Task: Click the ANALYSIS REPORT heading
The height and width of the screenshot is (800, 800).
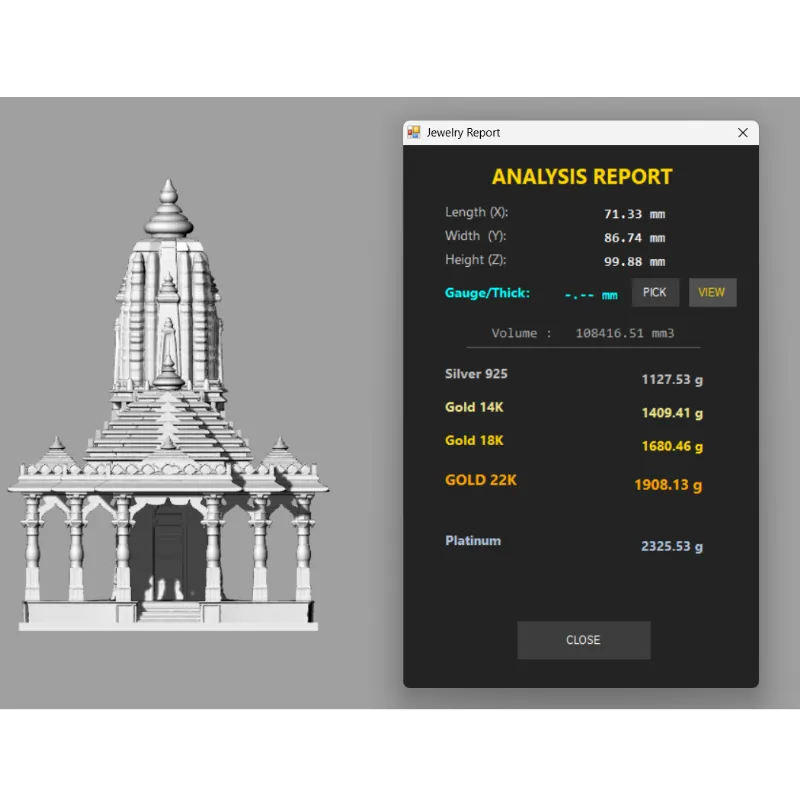Action: (x=582, y=177)
